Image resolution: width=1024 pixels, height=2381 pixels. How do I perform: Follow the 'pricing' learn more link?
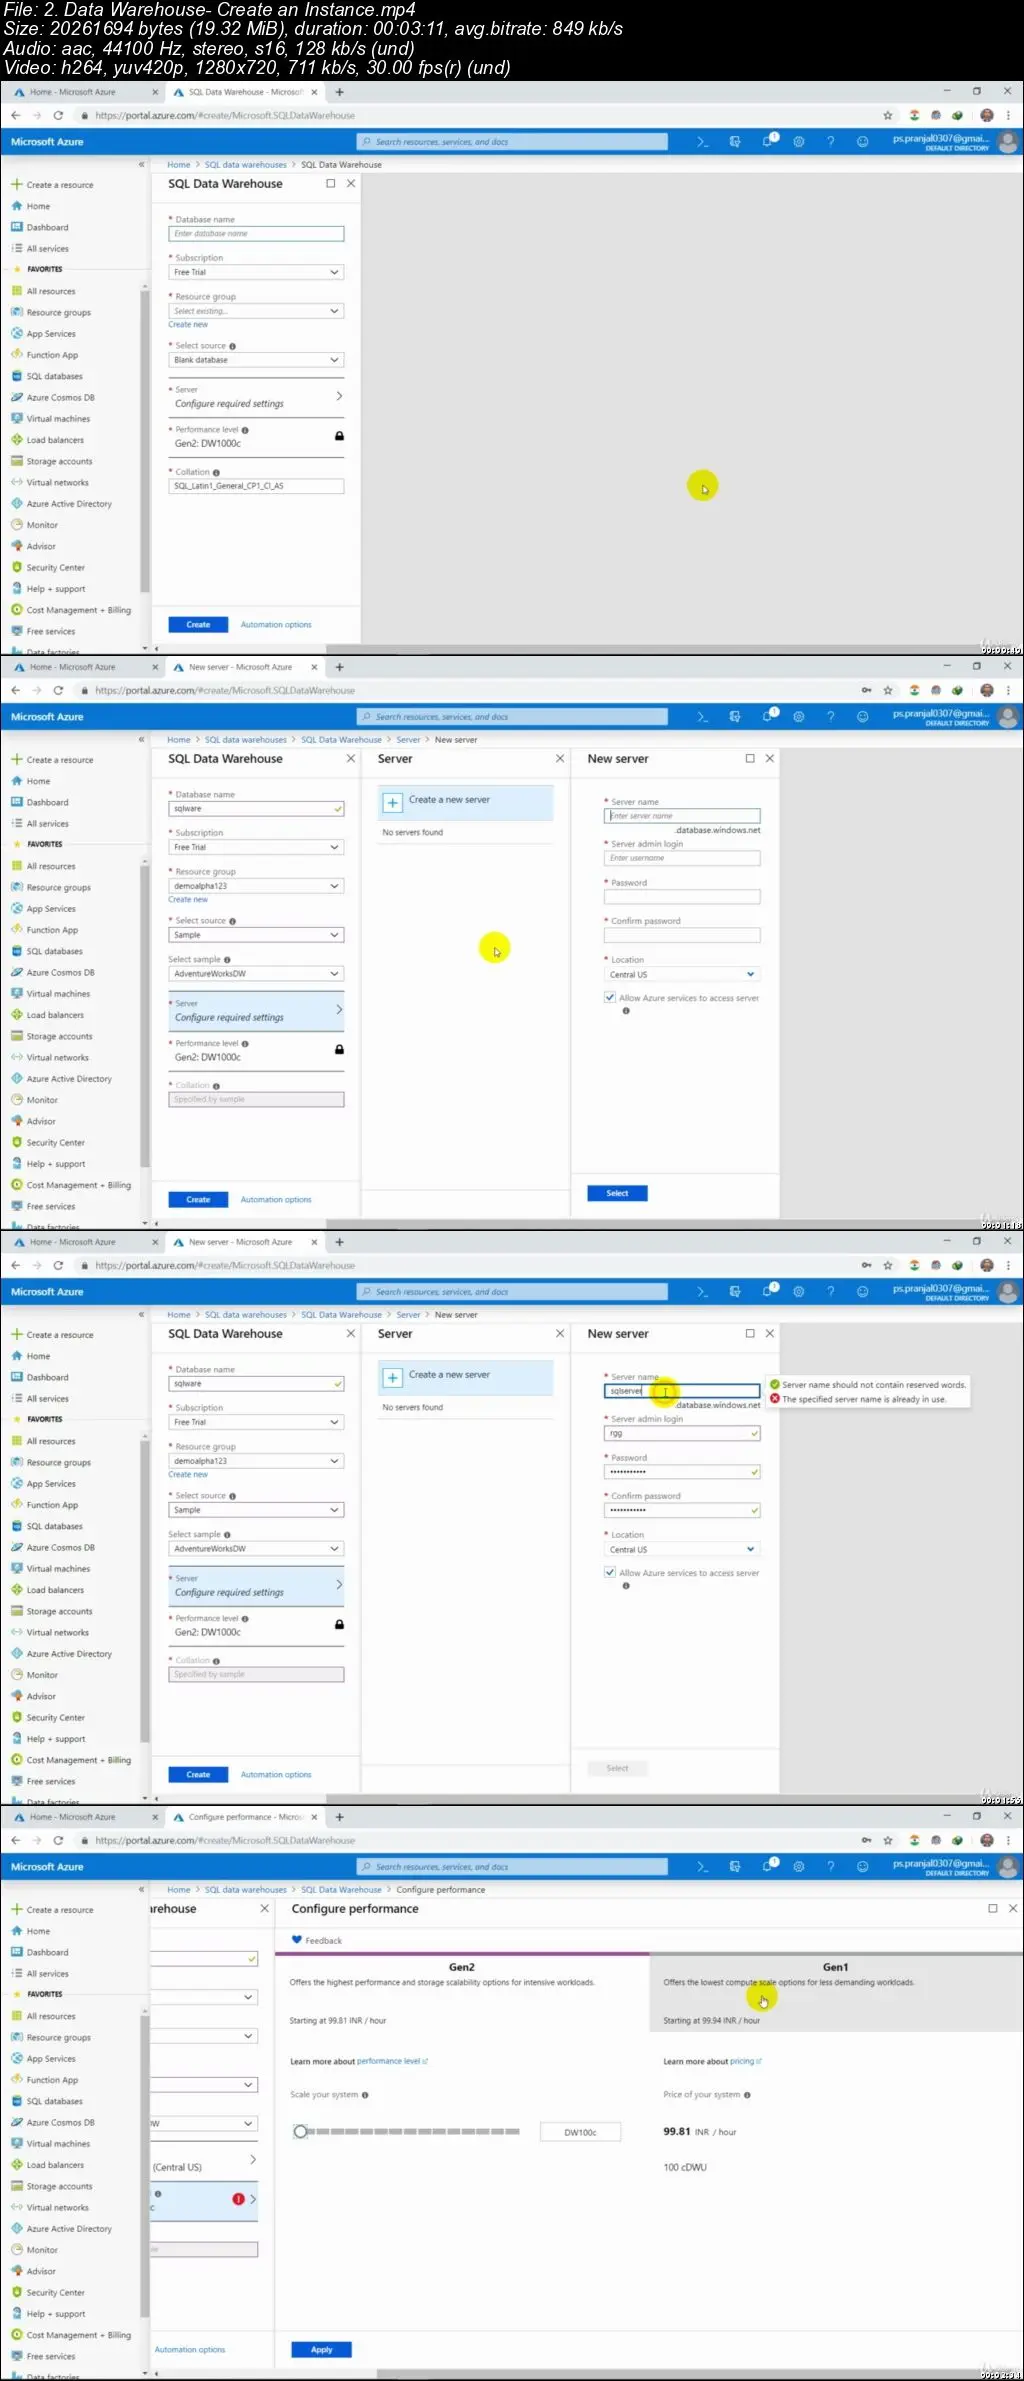745,2061
